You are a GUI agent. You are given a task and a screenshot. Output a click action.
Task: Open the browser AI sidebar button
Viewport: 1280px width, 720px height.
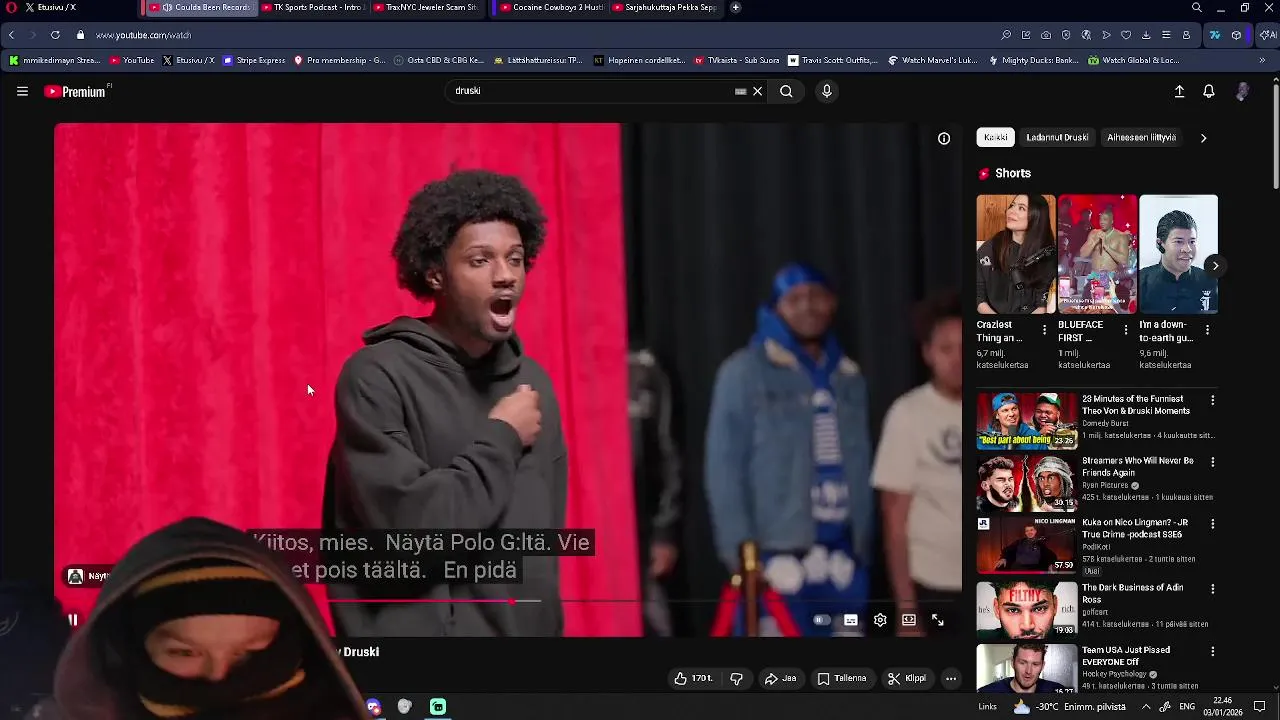(x=1267, y=35)
